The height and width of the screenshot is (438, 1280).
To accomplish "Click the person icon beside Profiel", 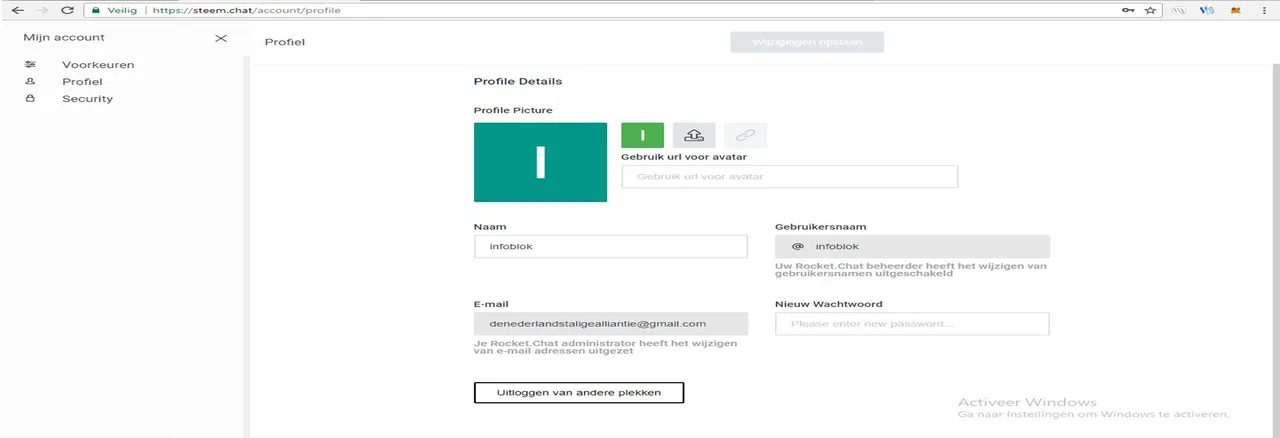I will (30, 81).
